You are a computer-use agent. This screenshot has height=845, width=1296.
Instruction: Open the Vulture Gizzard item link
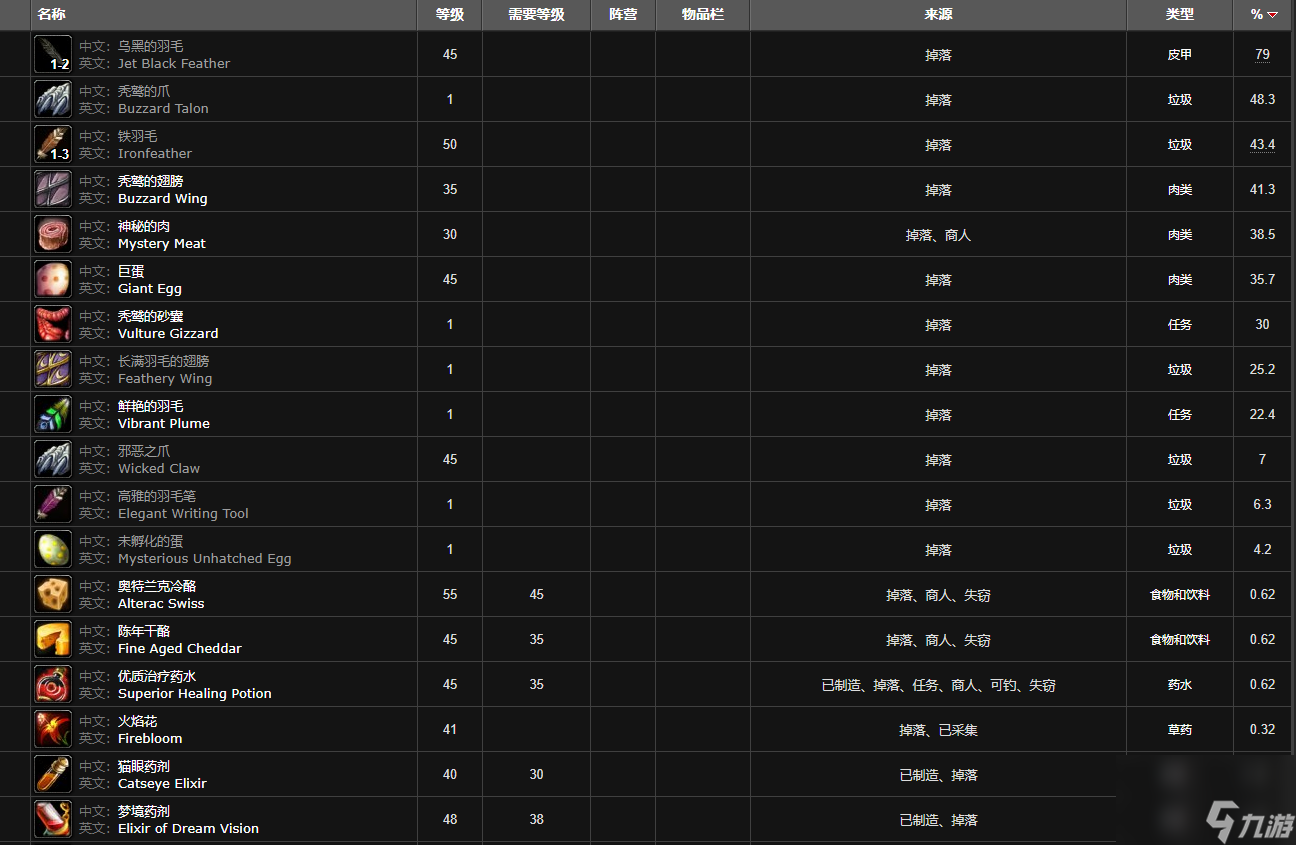(x=168, y=333)
